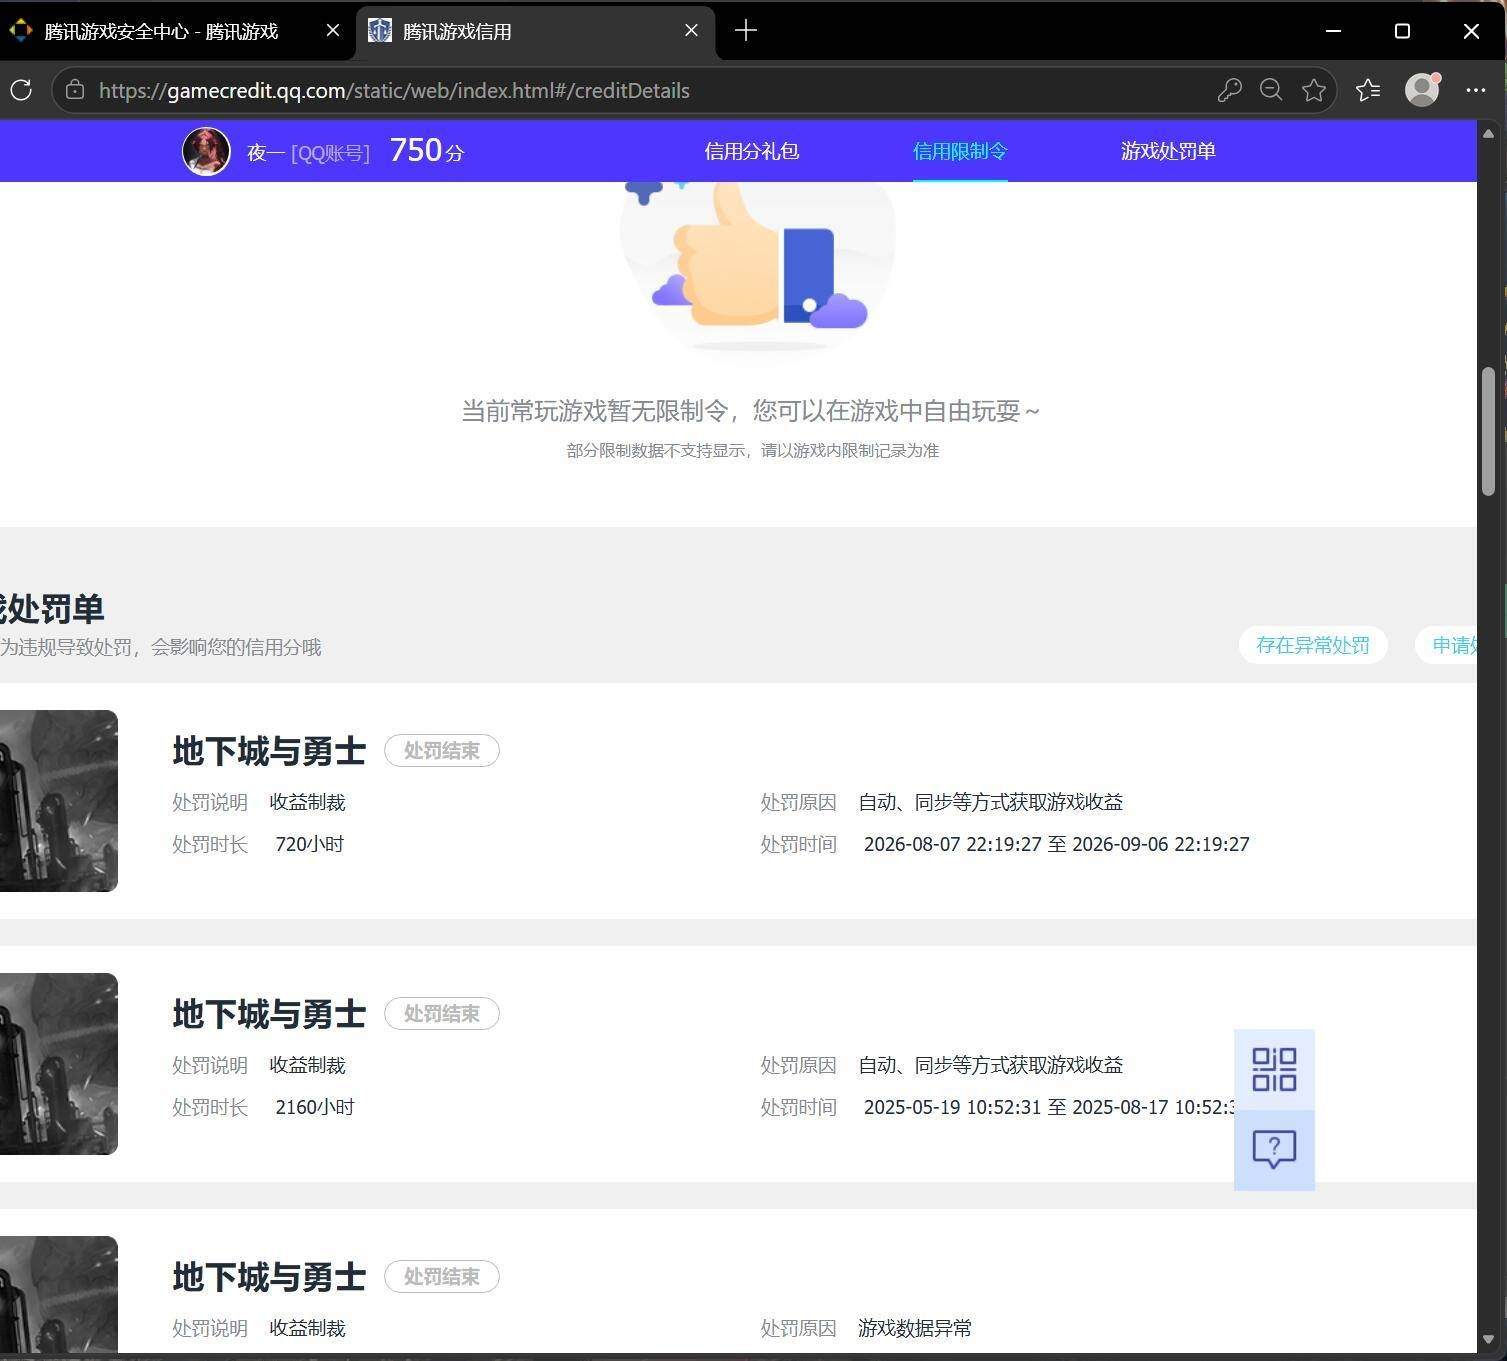Open the favorites list icon
Image resolution: width=1507 pixels, height=1361 pixels.
tap(1368, 90)
